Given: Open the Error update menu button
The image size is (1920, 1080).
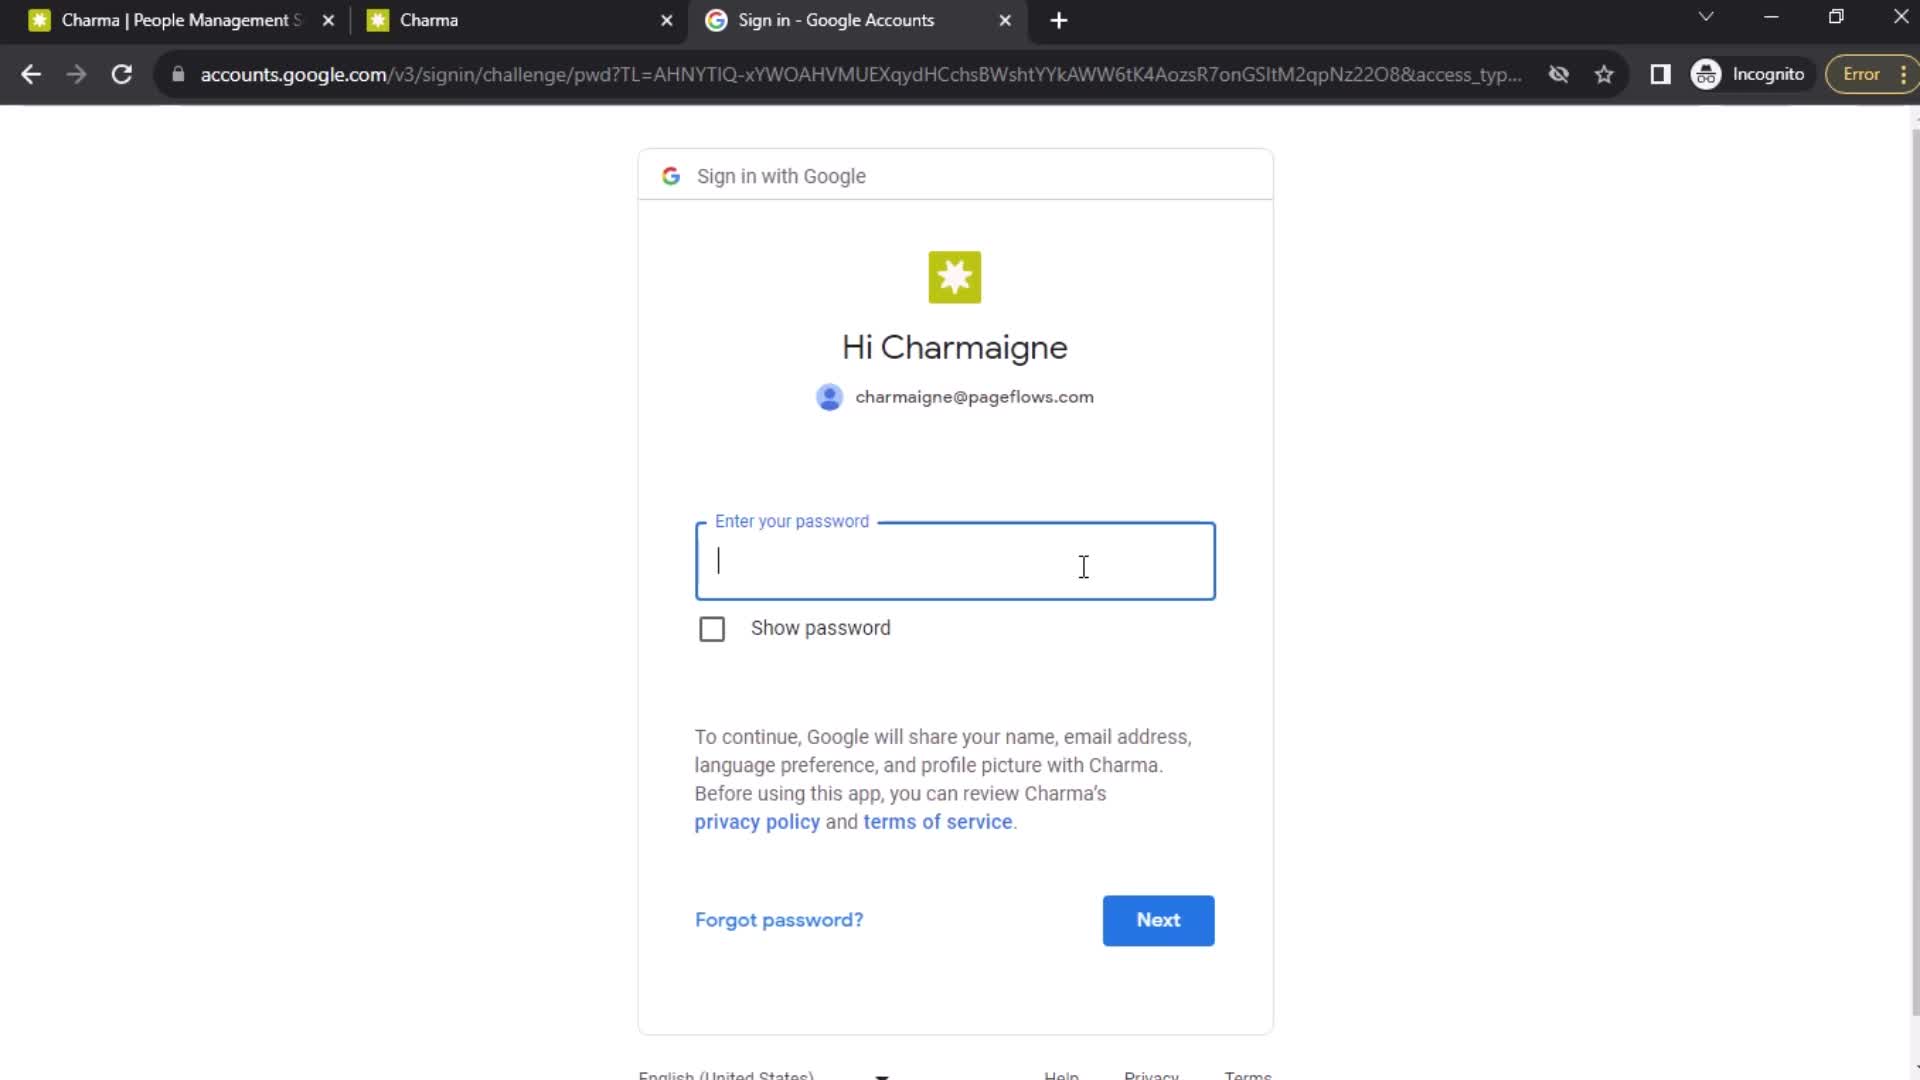Looking at the screenshot, I should 1872,74.
